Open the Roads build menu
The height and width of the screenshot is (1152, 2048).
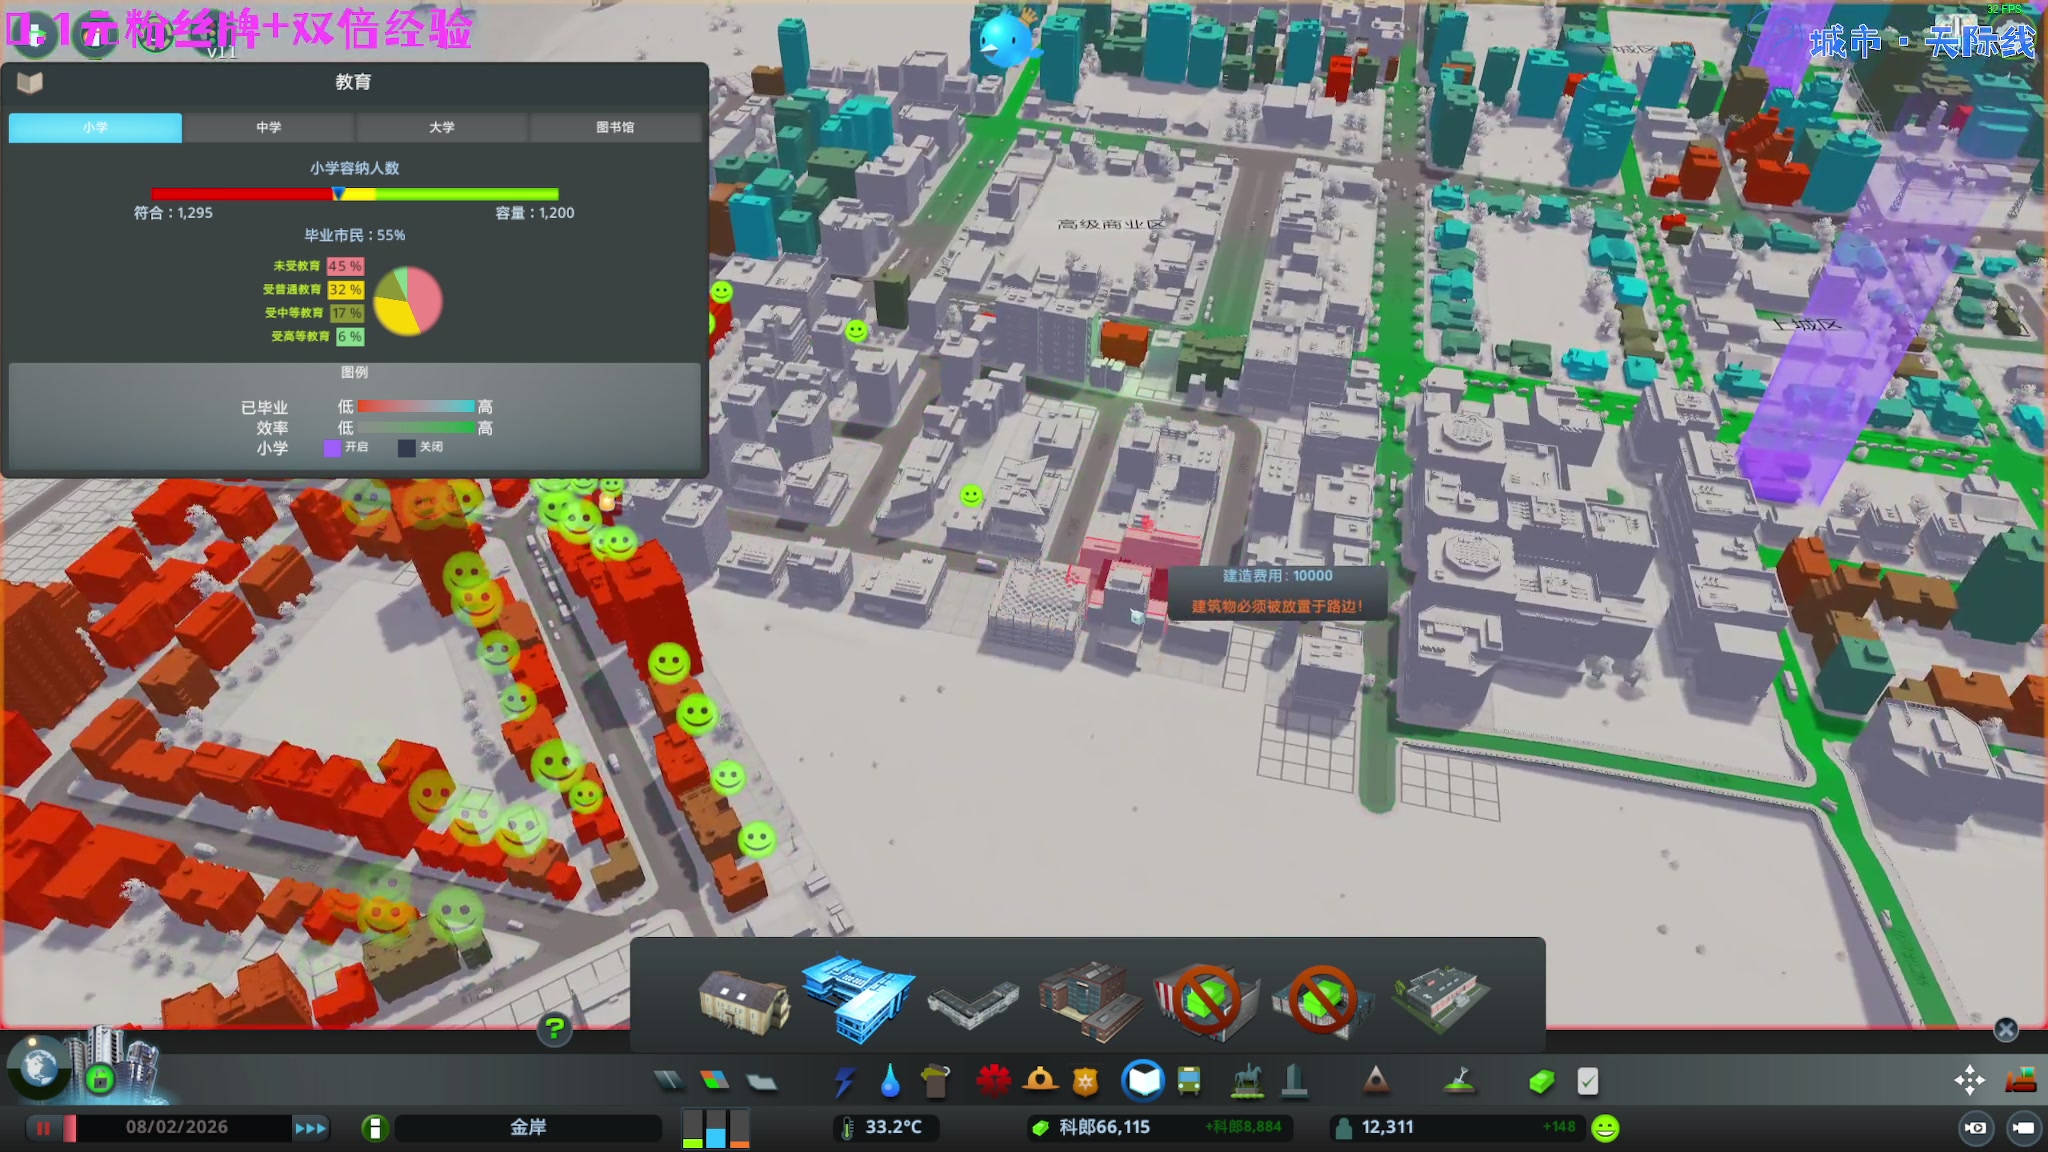point(669,1081)
